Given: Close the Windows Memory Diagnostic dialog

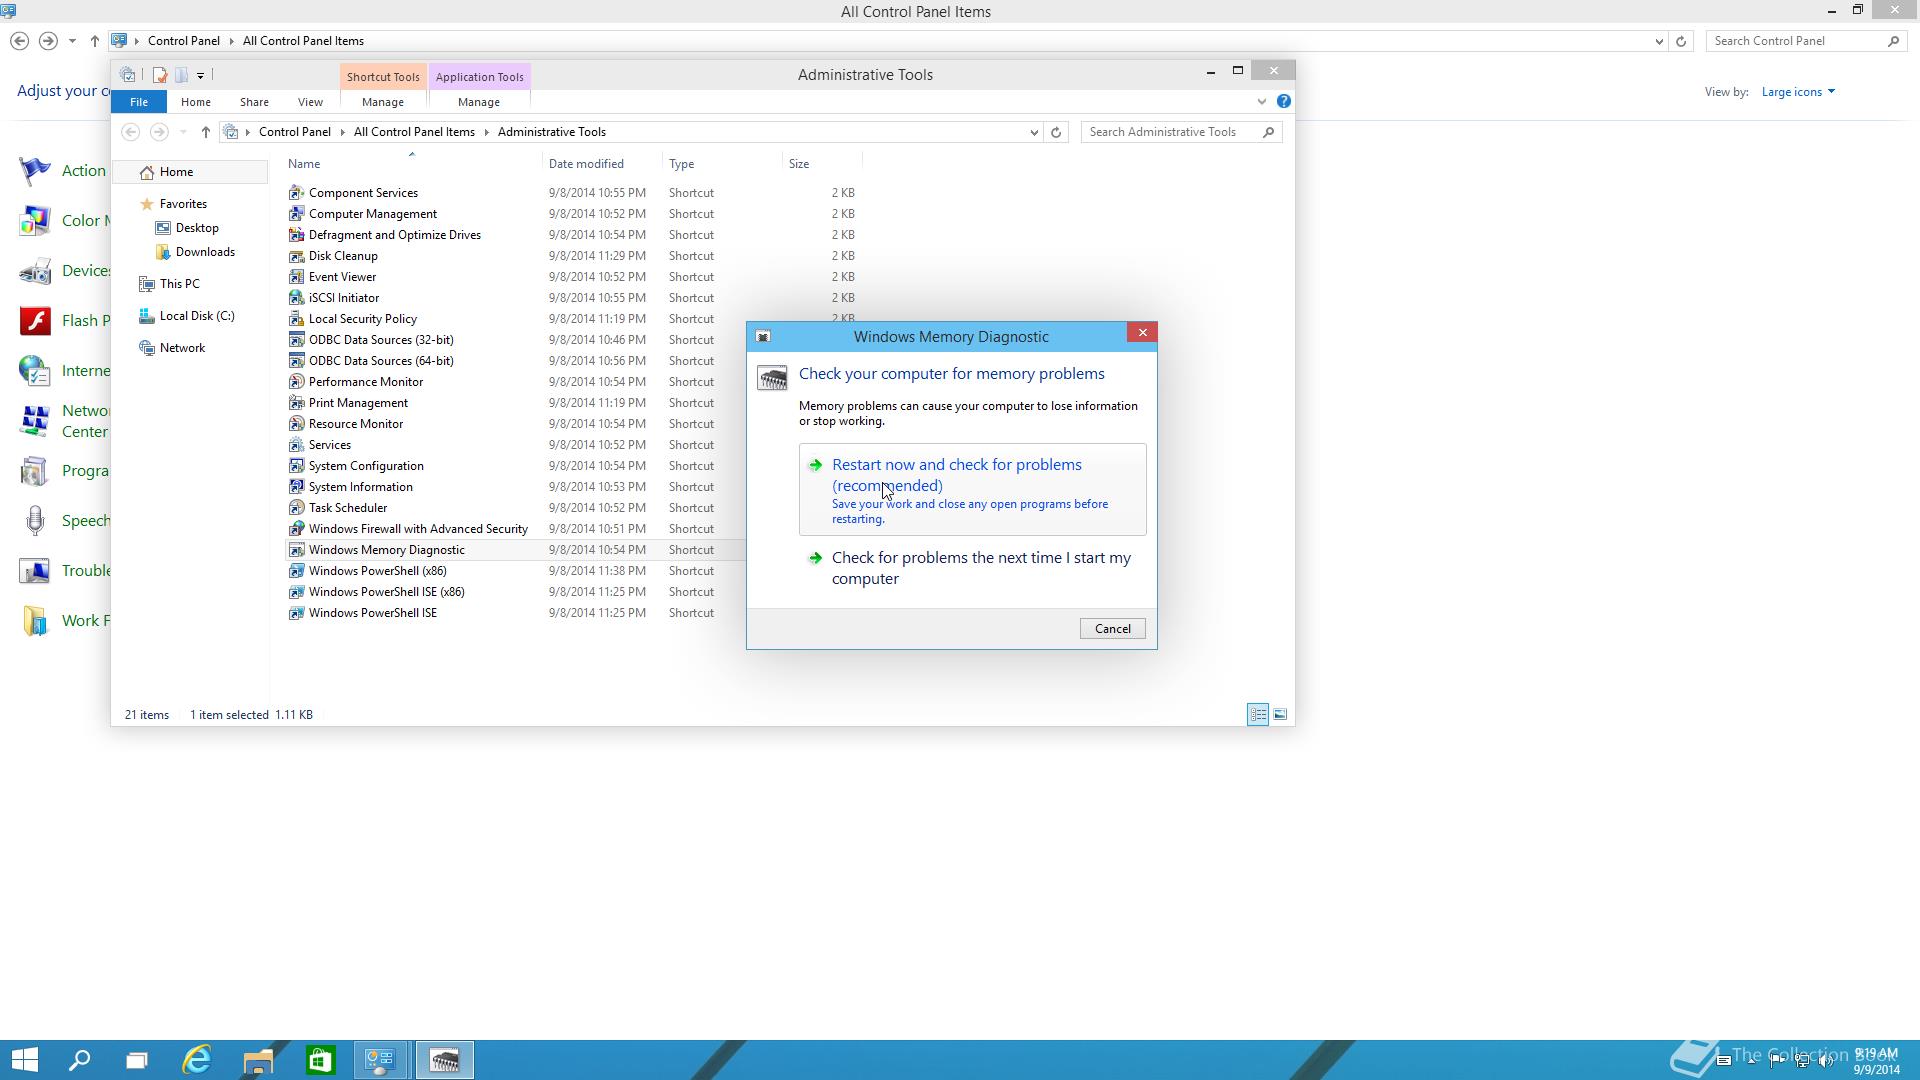Looking at the screenshot, I should point(1142,333).
